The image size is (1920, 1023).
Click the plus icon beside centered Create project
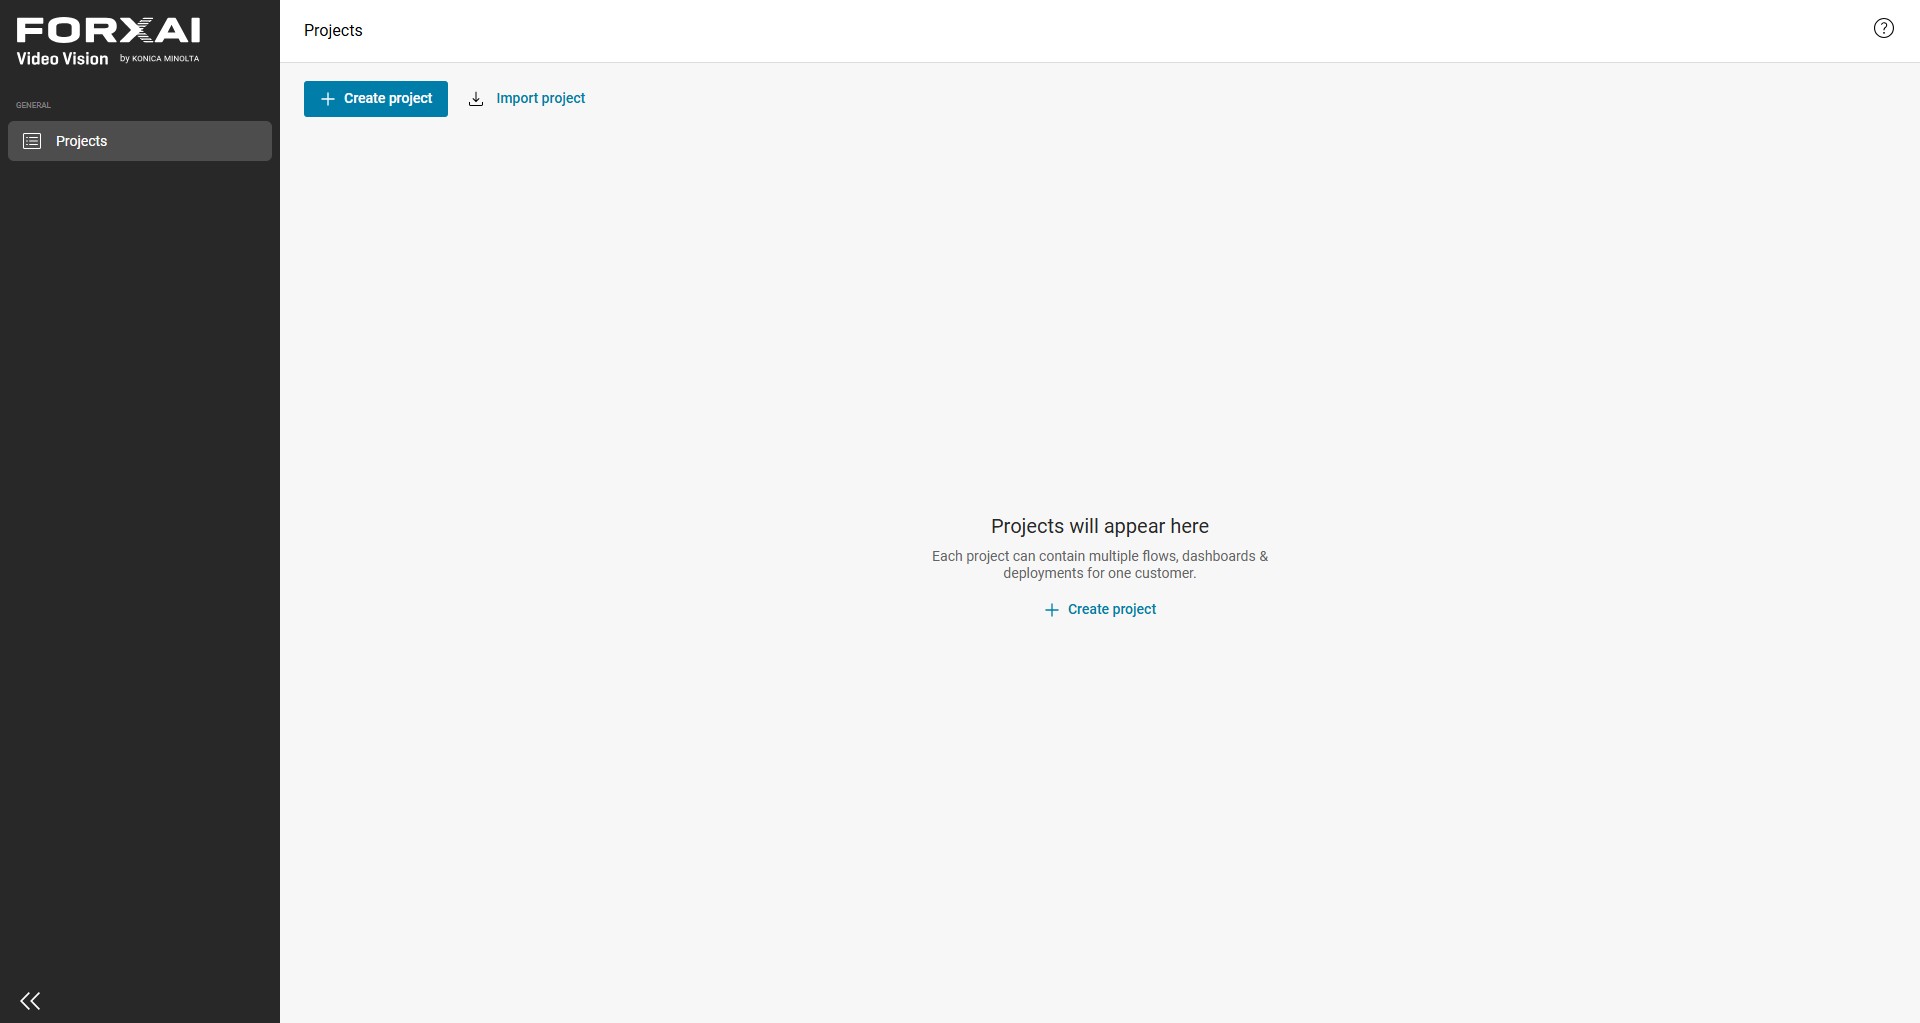pos(1051,610)
